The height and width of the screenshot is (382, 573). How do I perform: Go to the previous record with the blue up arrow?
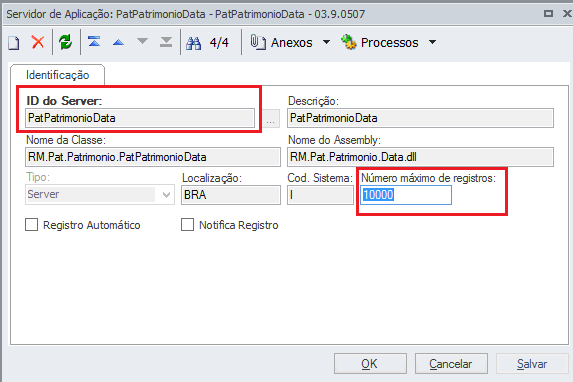pos(118,42)
